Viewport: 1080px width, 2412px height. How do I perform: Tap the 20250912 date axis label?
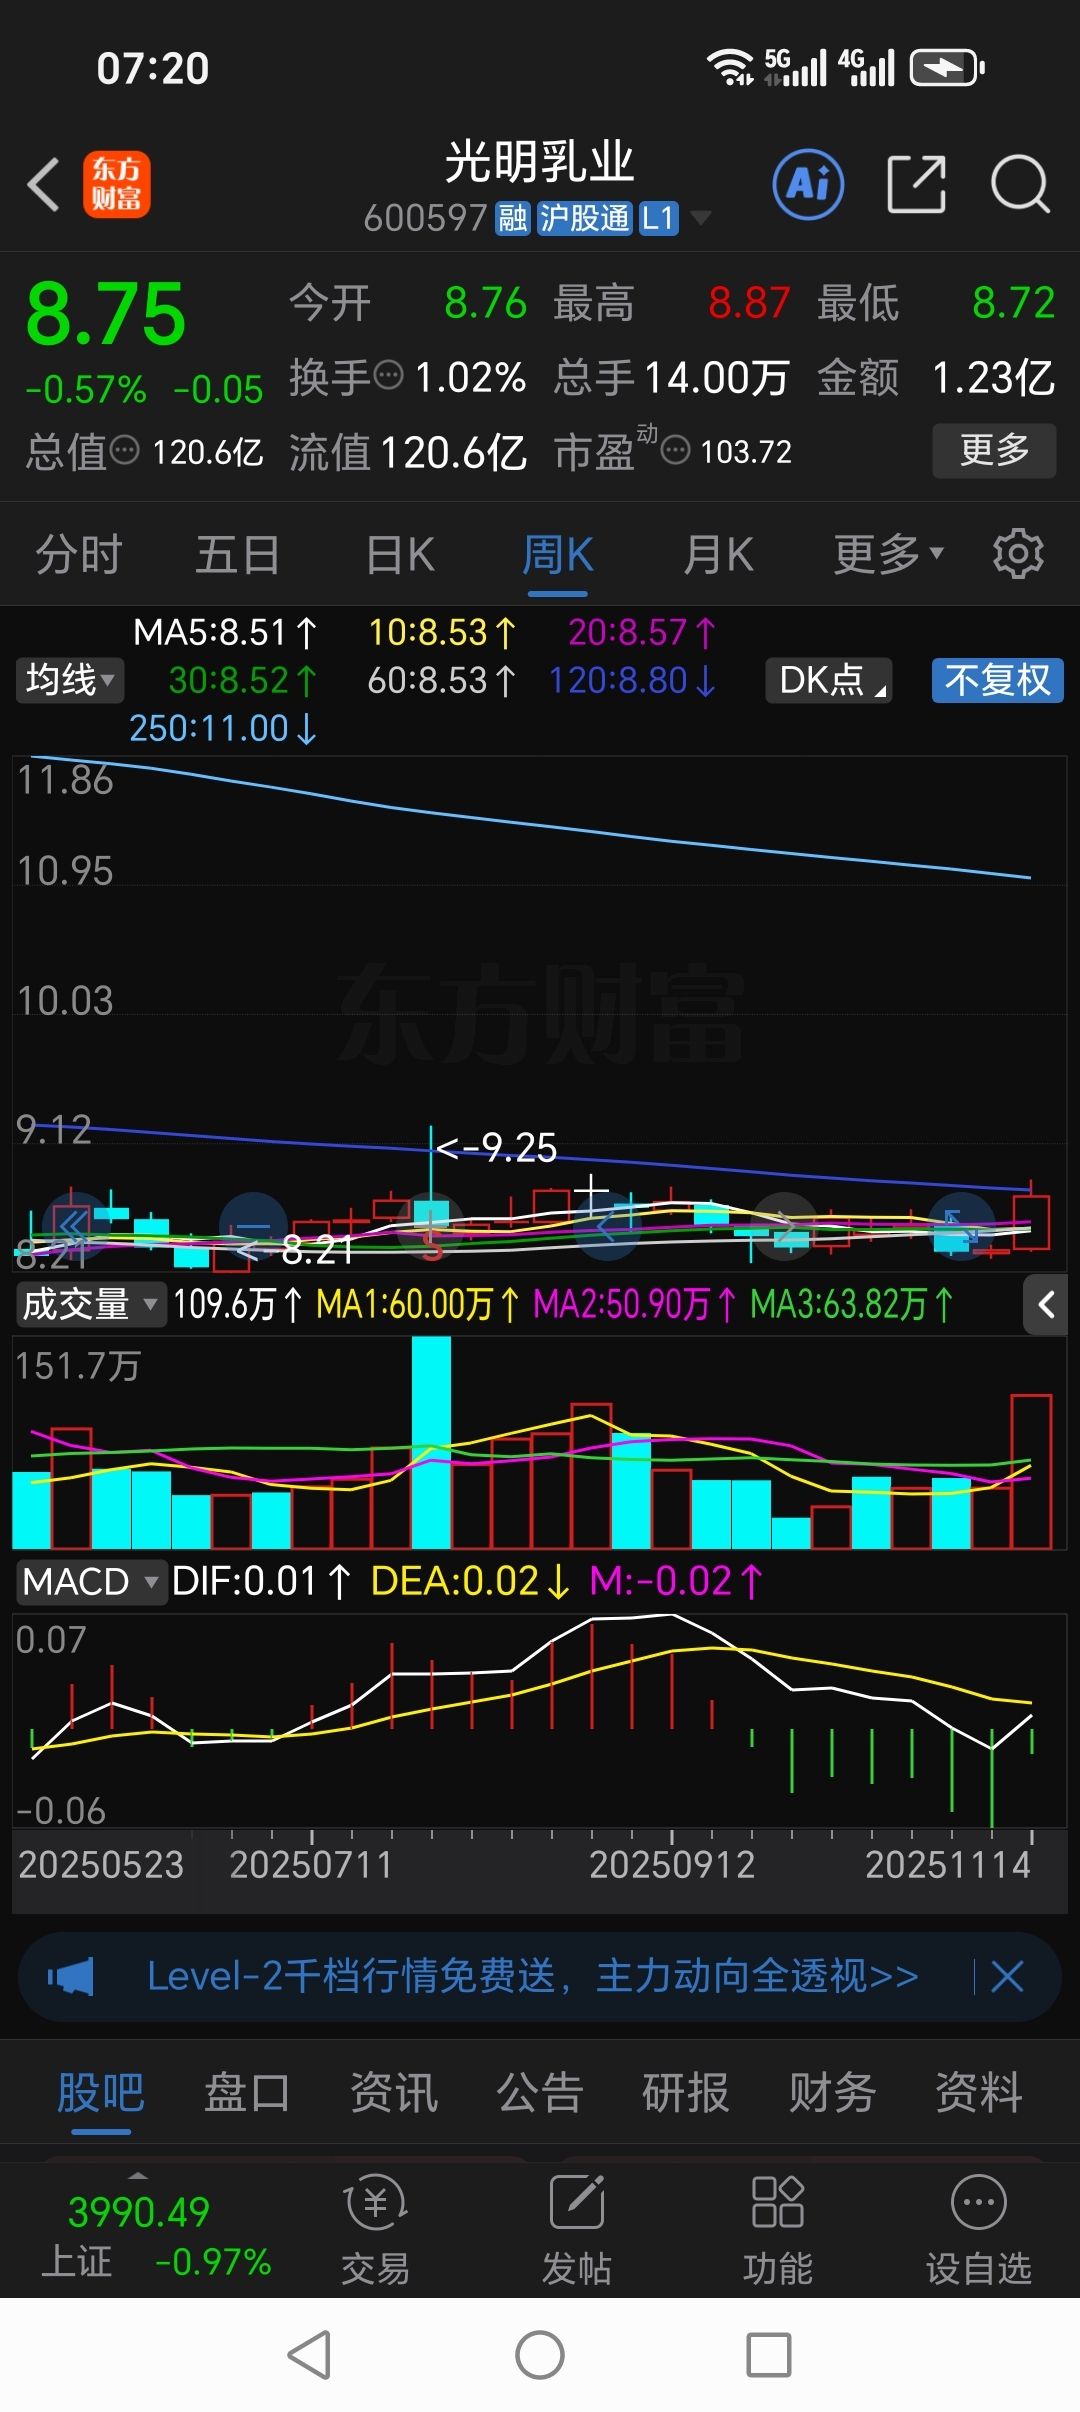click(671, 1864)
